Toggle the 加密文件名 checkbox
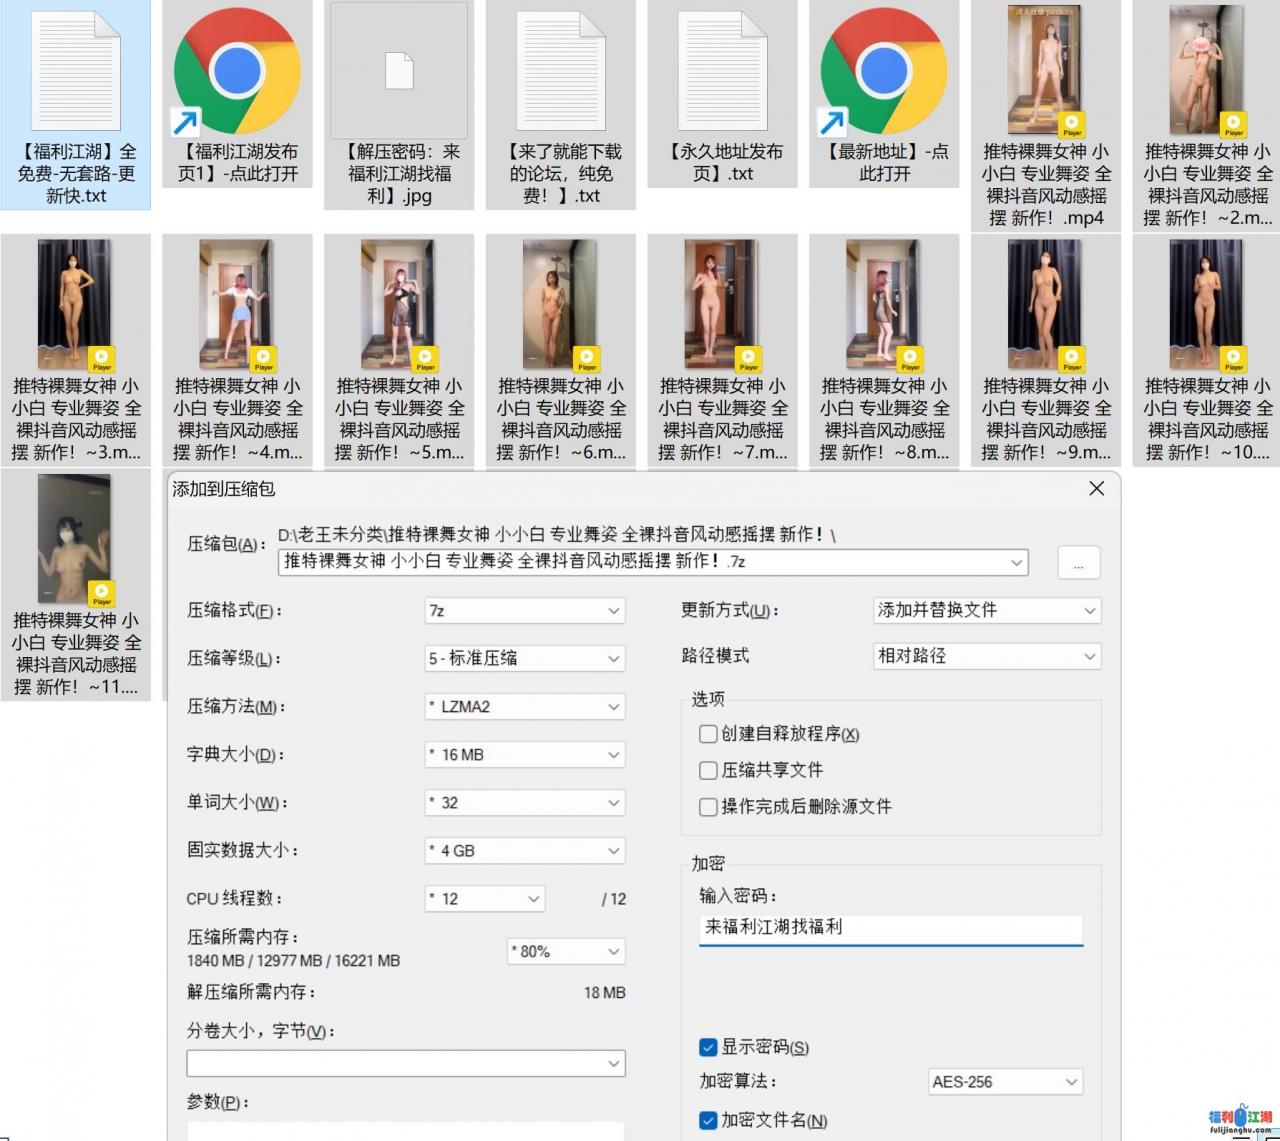 708,1120
